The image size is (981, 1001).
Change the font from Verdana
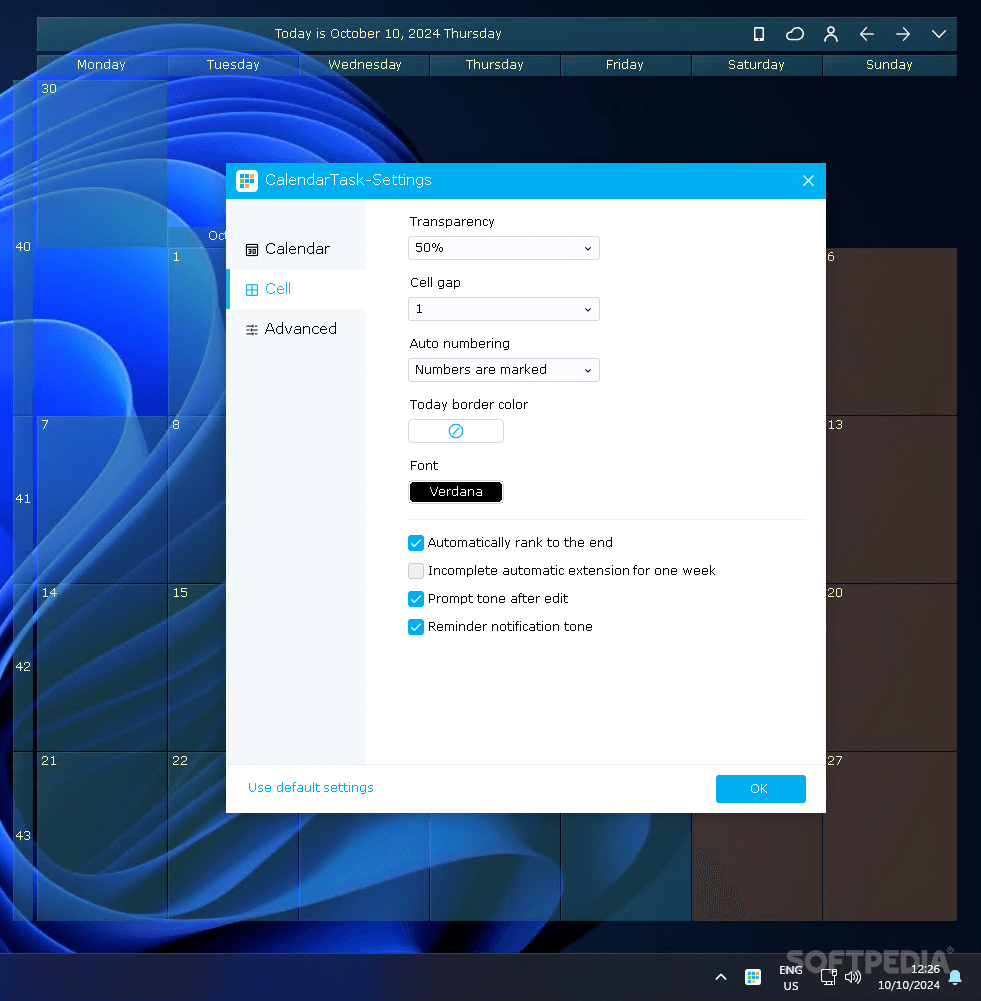(455, 491)
